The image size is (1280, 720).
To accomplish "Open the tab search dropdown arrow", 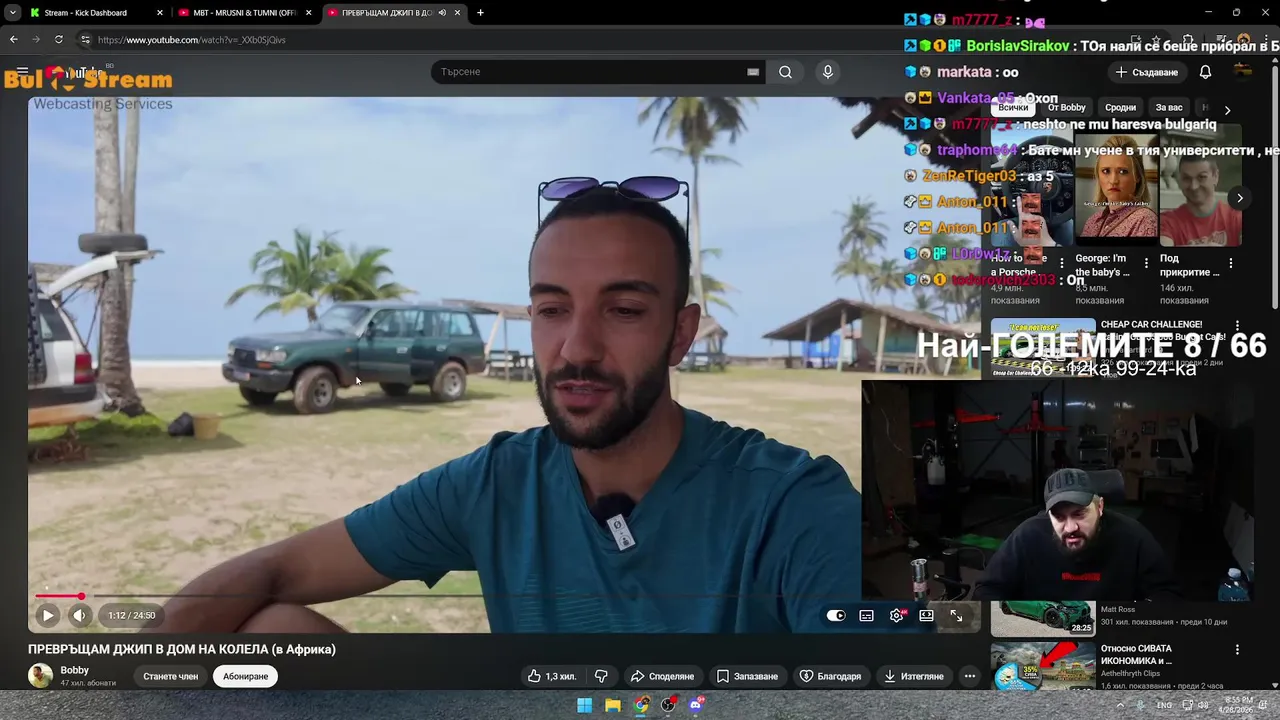I will tap(12, 13).
